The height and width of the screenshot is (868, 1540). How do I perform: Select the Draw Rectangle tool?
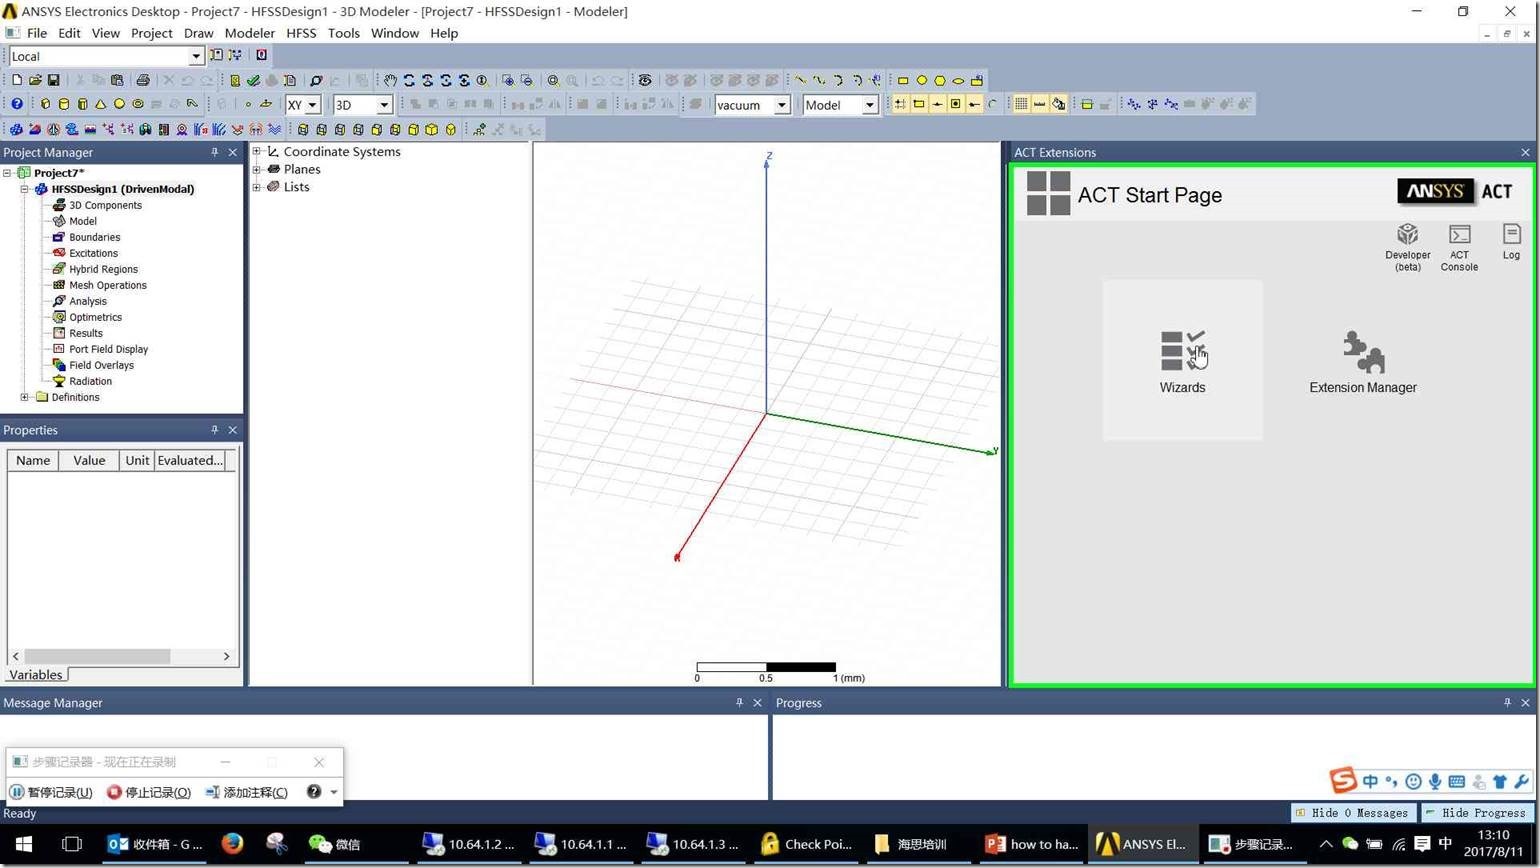pyautogui.click(x=903, y=80)
